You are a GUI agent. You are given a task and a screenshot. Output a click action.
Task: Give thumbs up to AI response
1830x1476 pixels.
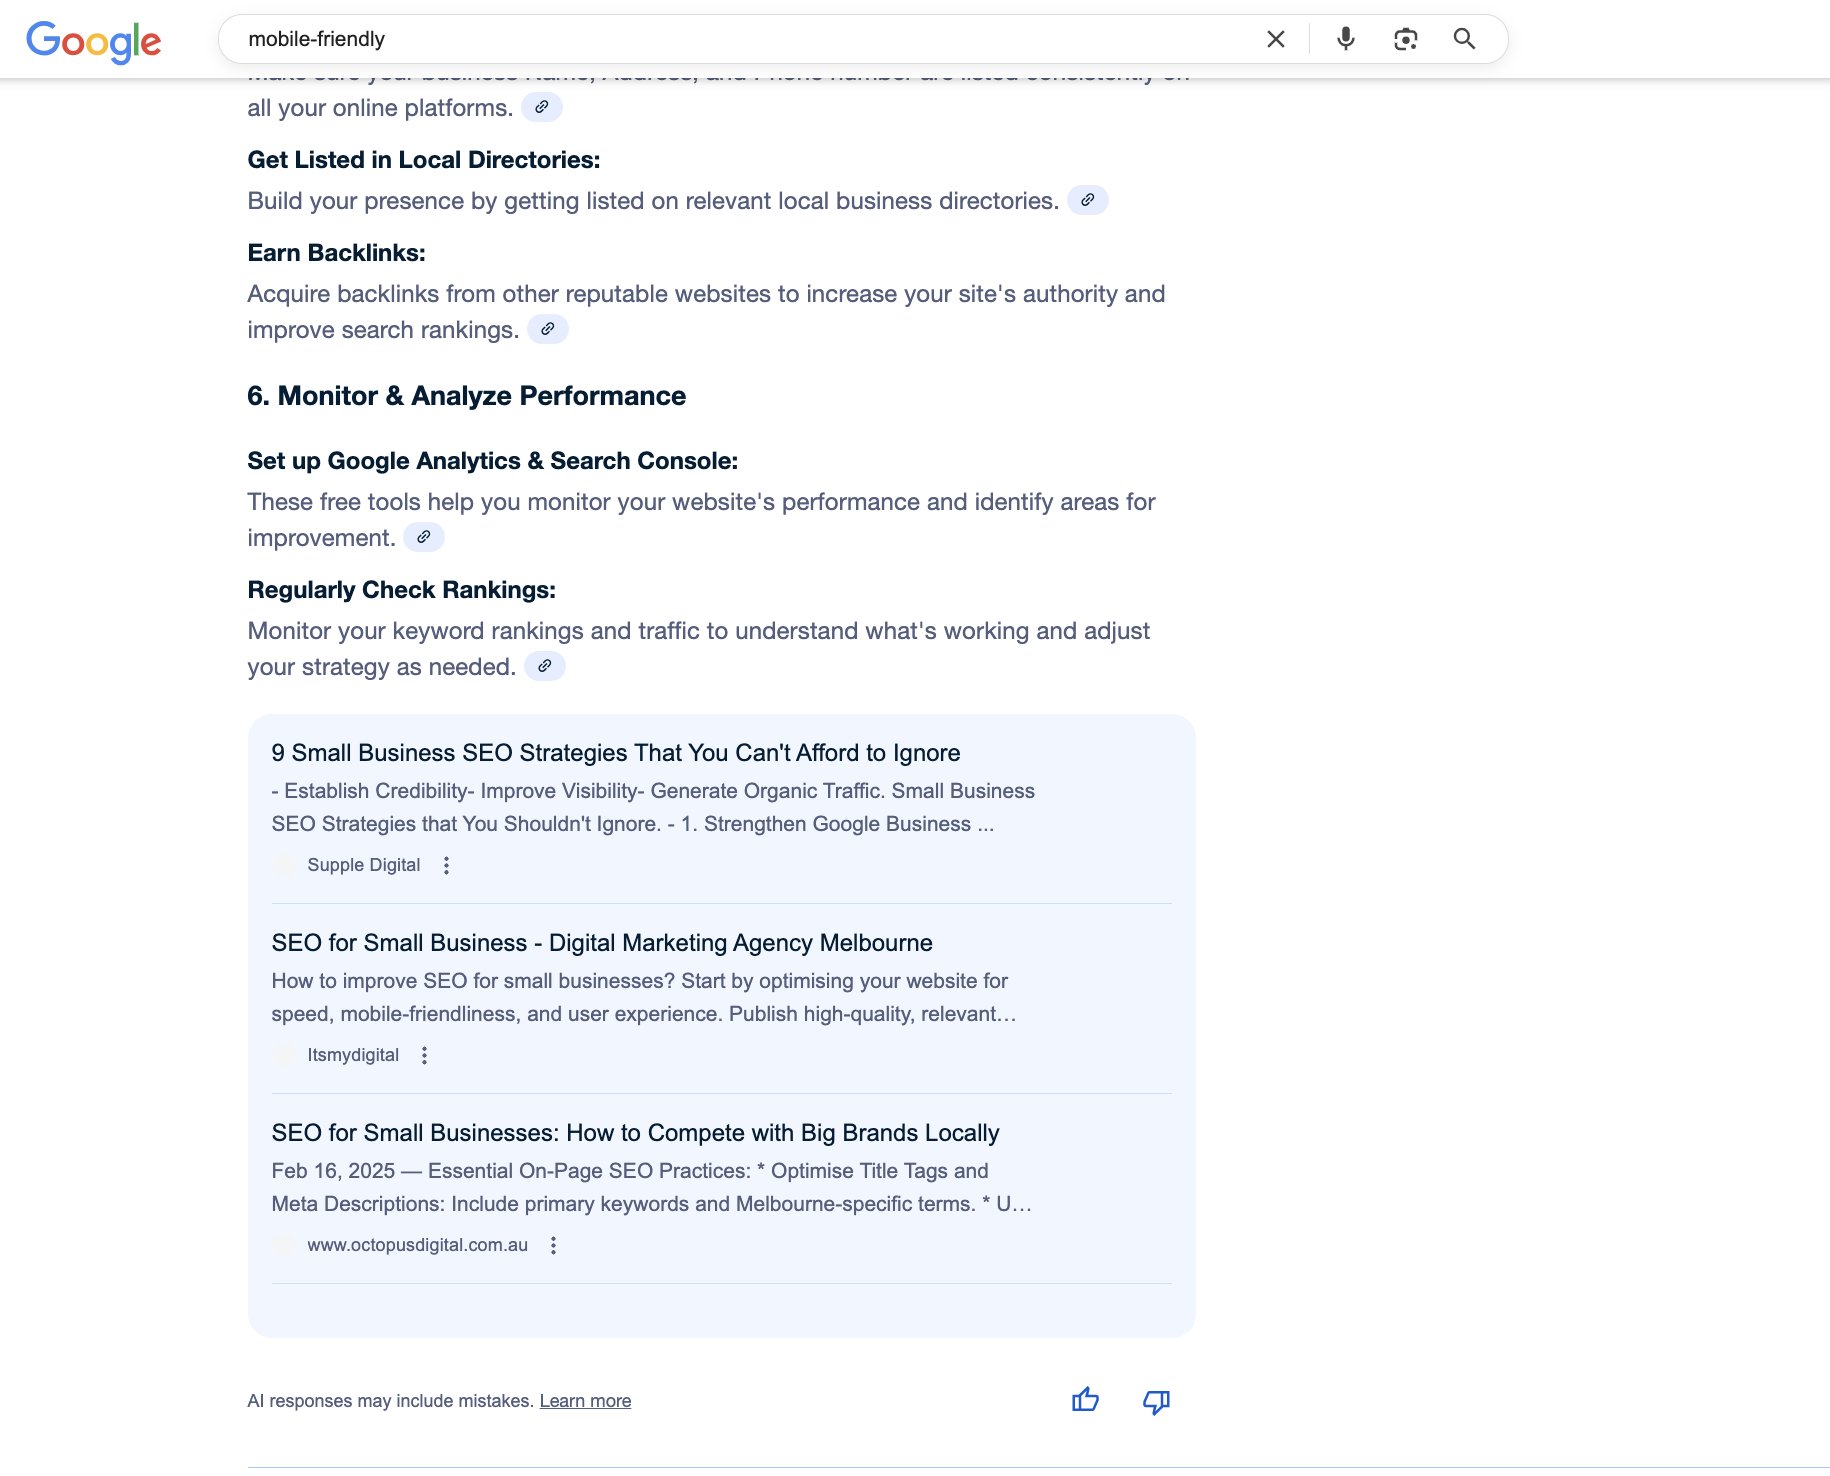[x=1085, y=1400]
